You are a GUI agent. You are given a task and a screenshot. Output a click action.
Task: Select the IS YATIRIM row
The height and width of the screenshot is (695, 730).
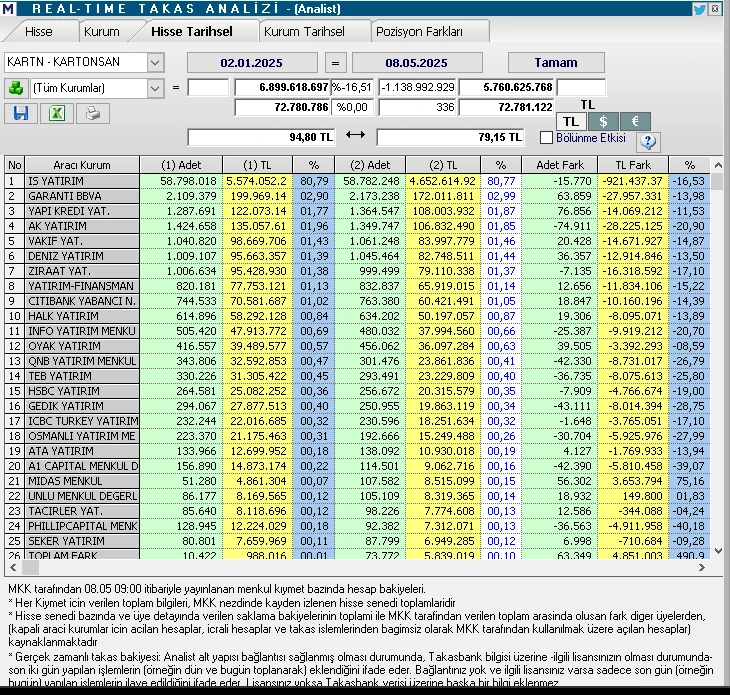(x=357, y=181)
